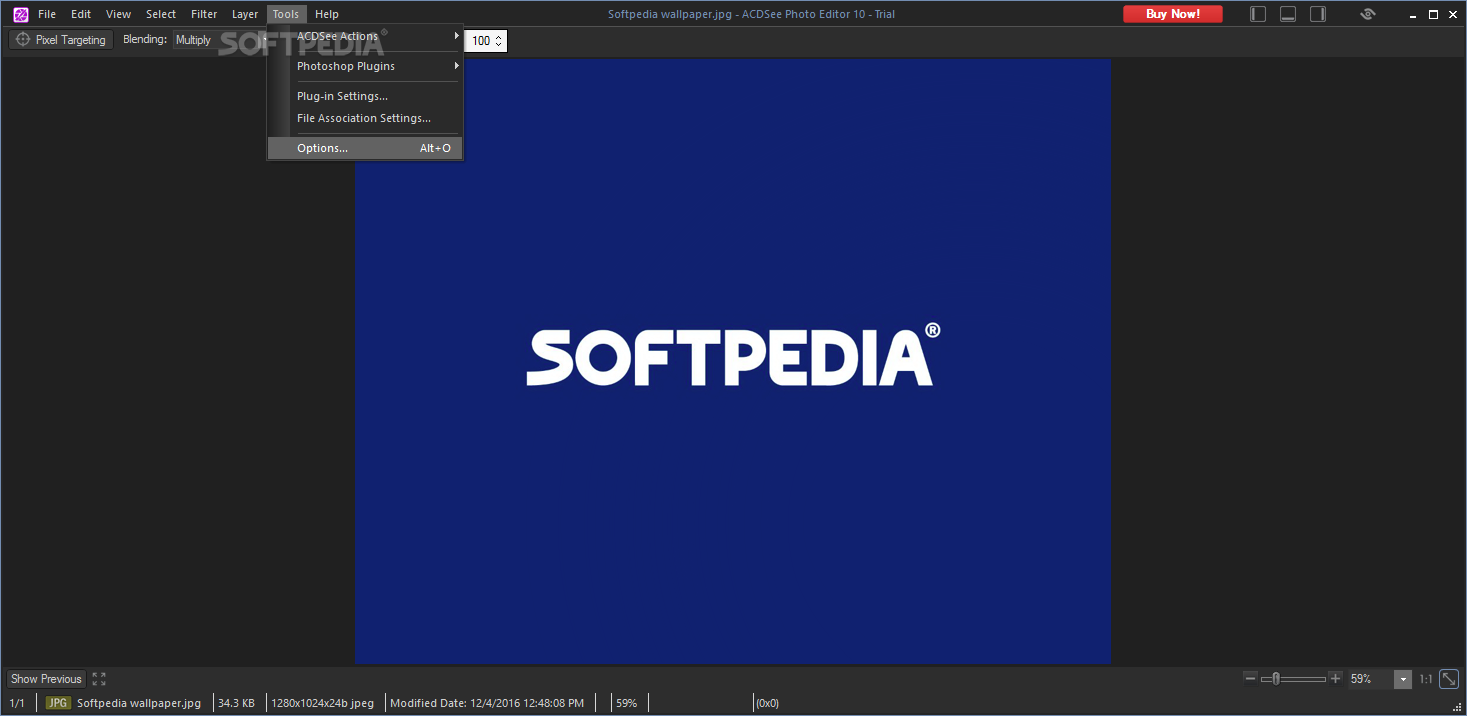Toggle the left panel layout icon
Viewport: 1467px width, 716px height.
coord(1258,14)
